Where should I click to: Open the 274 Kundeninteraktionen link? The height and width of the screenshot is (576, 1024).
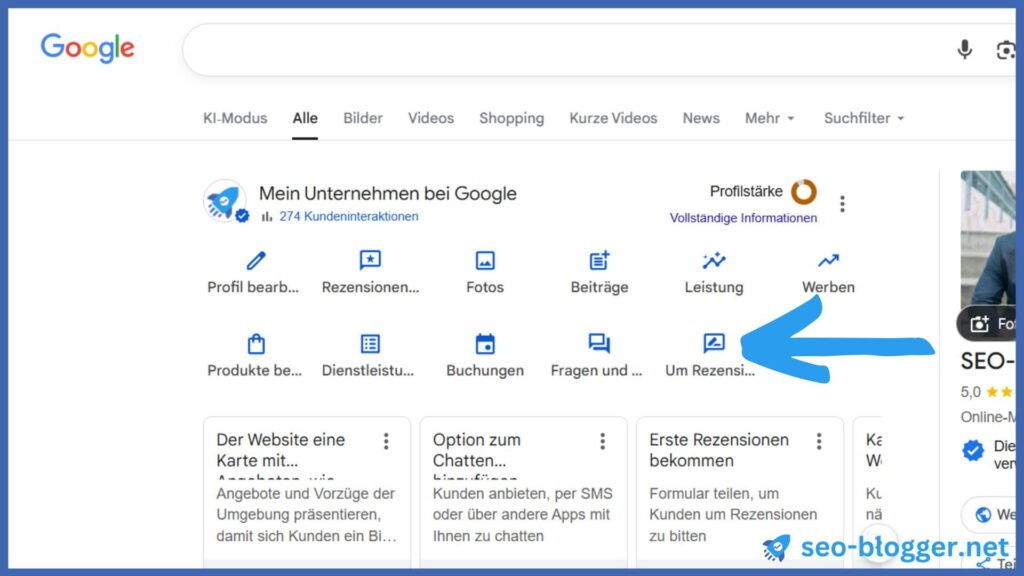[x=348, y=216]
